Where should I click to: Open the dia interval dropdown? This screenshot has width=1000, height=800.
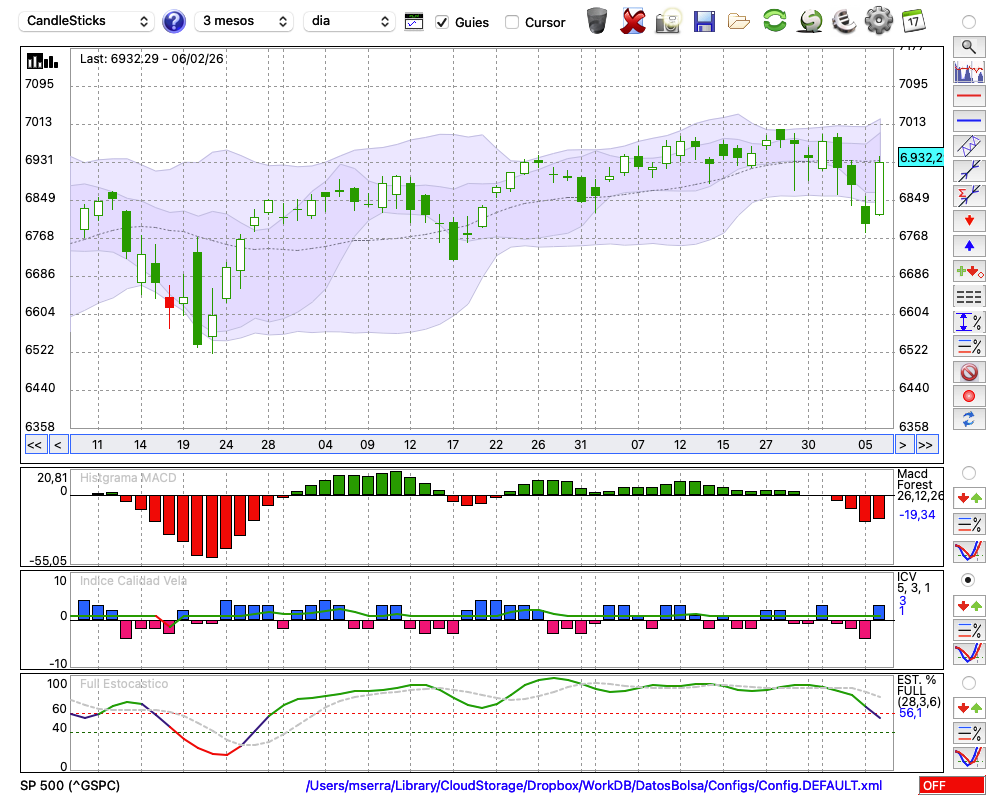349,21
